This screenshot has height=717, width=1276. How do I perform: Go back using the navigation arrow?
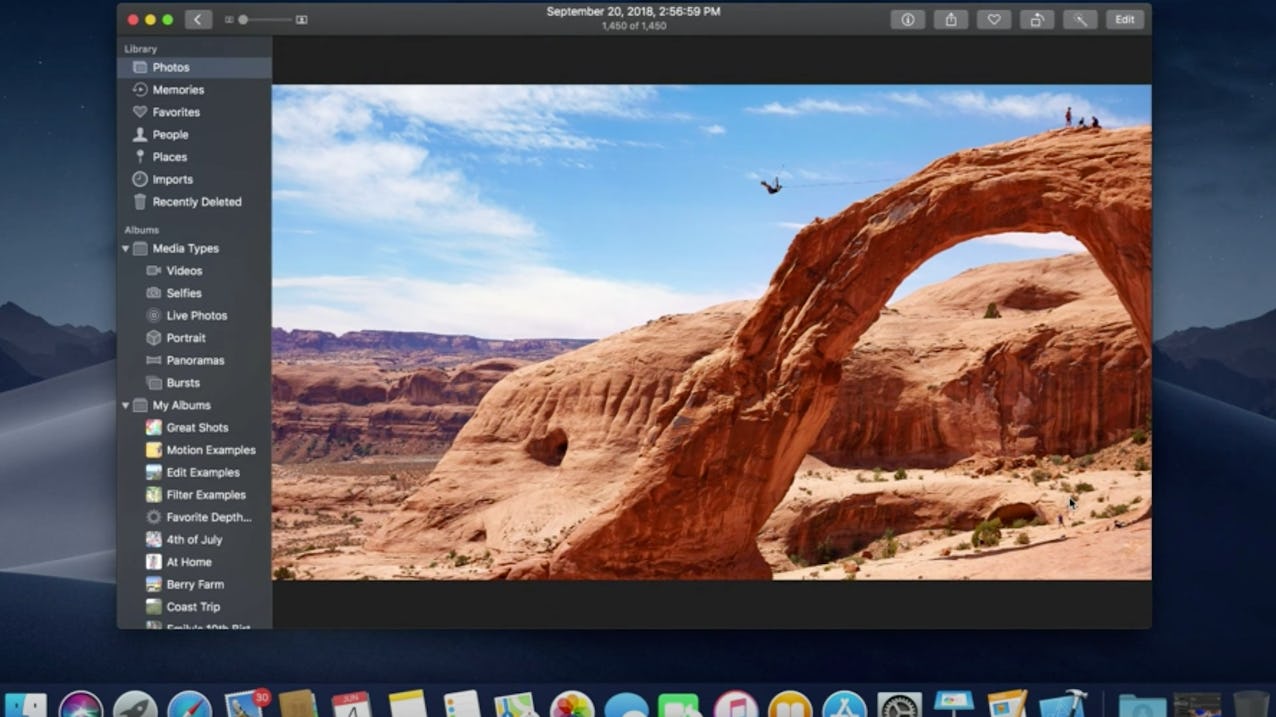pos(197,19)
